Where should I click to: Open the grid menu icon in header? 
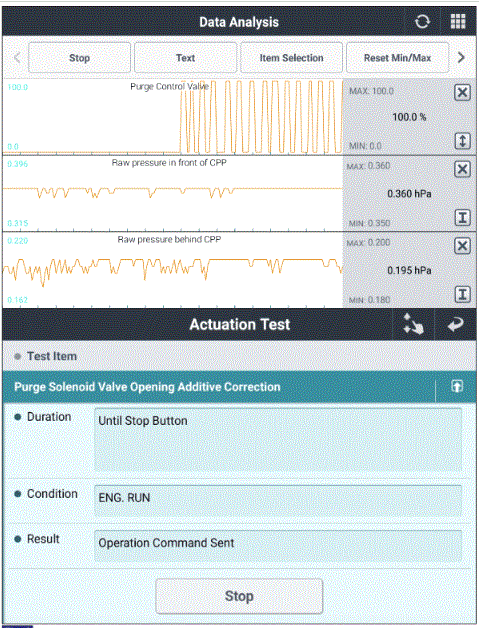coord(458,22)
